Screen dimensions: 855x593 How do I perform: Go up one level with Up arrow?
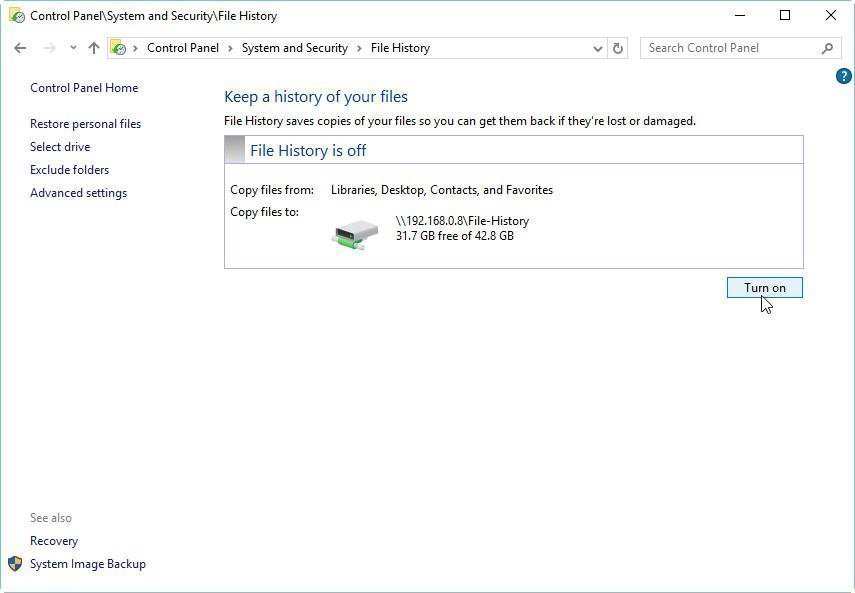coord(94,48)
